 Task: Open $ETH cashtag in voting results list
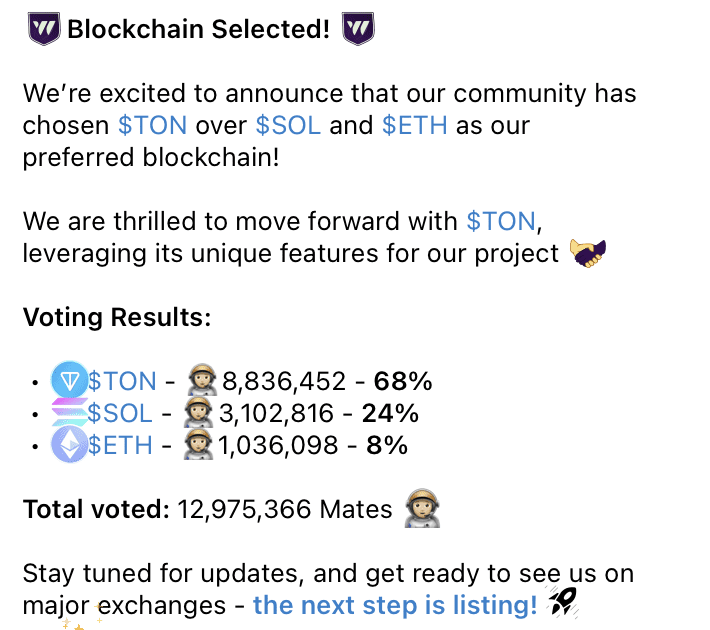[120, 445]
